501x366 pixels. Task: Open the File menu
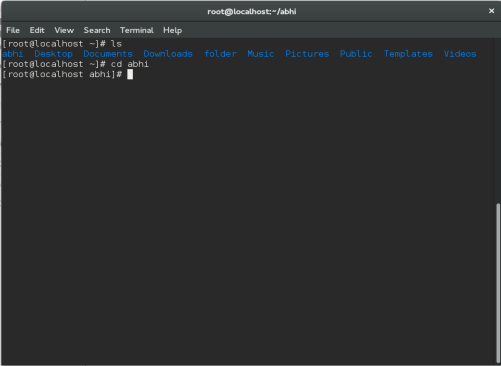(13, 30)
